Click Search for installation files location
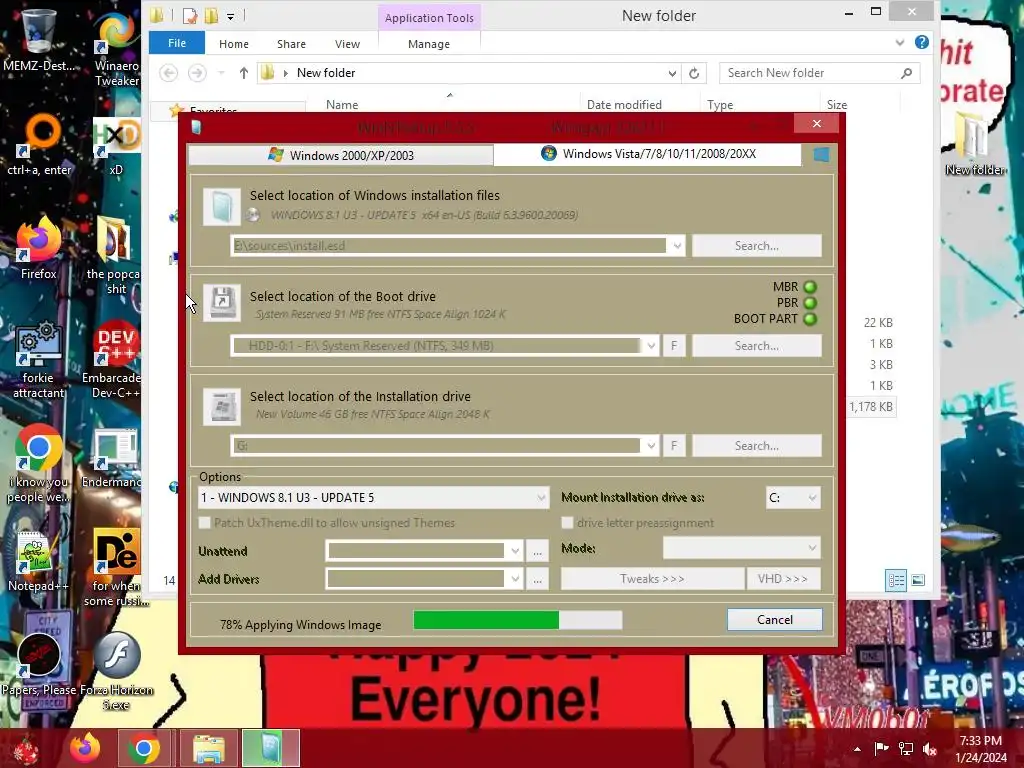The height and width of the screenshot is (768, 1024). tap(756, 246)
